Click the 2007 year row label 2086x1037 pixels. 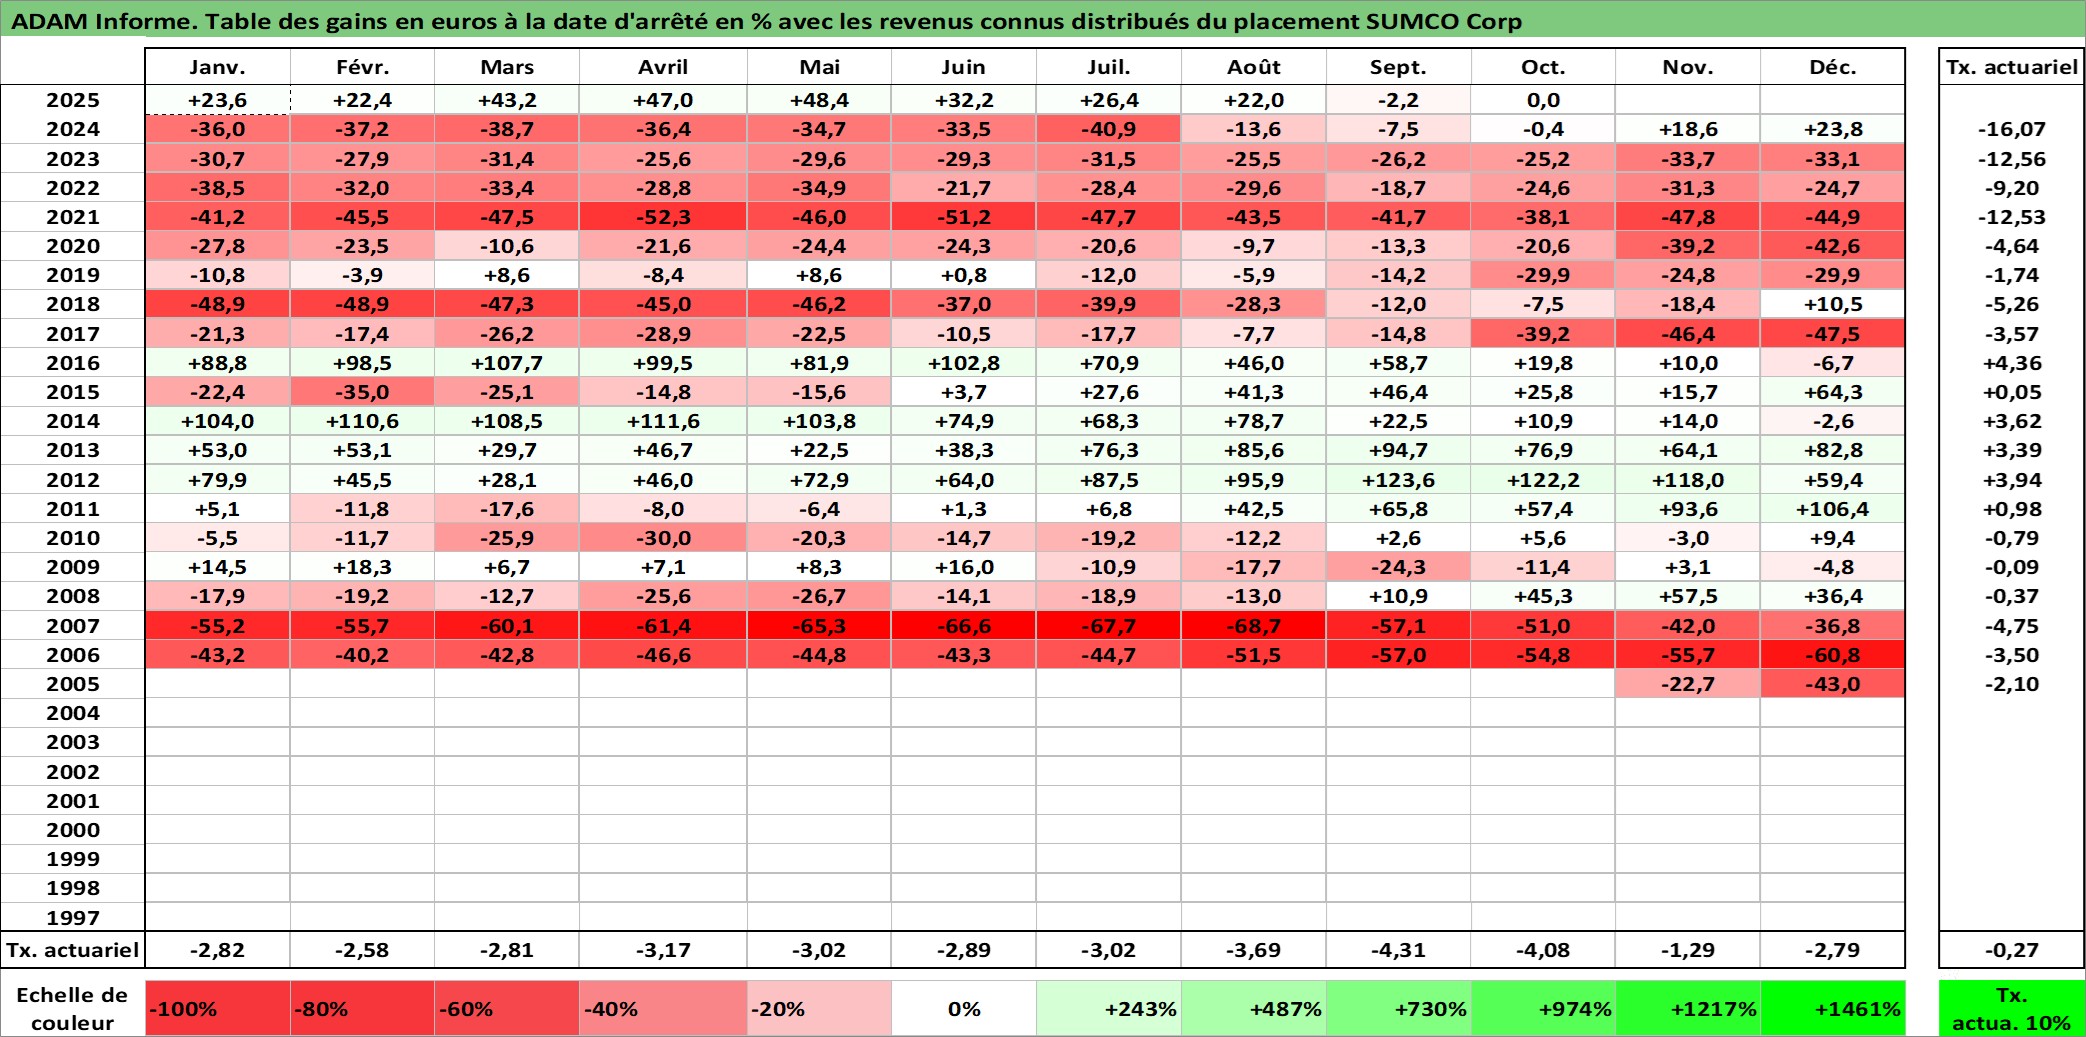pos(73,626)
